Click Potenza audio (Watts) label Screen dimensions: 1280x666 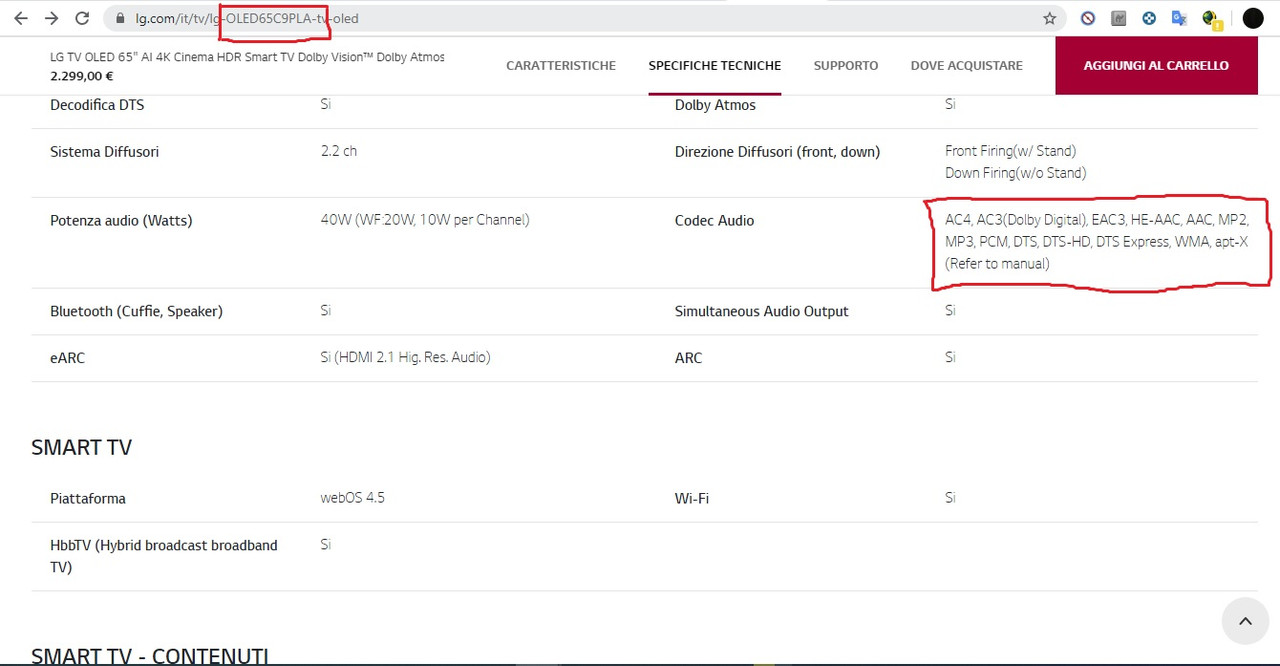121,221
